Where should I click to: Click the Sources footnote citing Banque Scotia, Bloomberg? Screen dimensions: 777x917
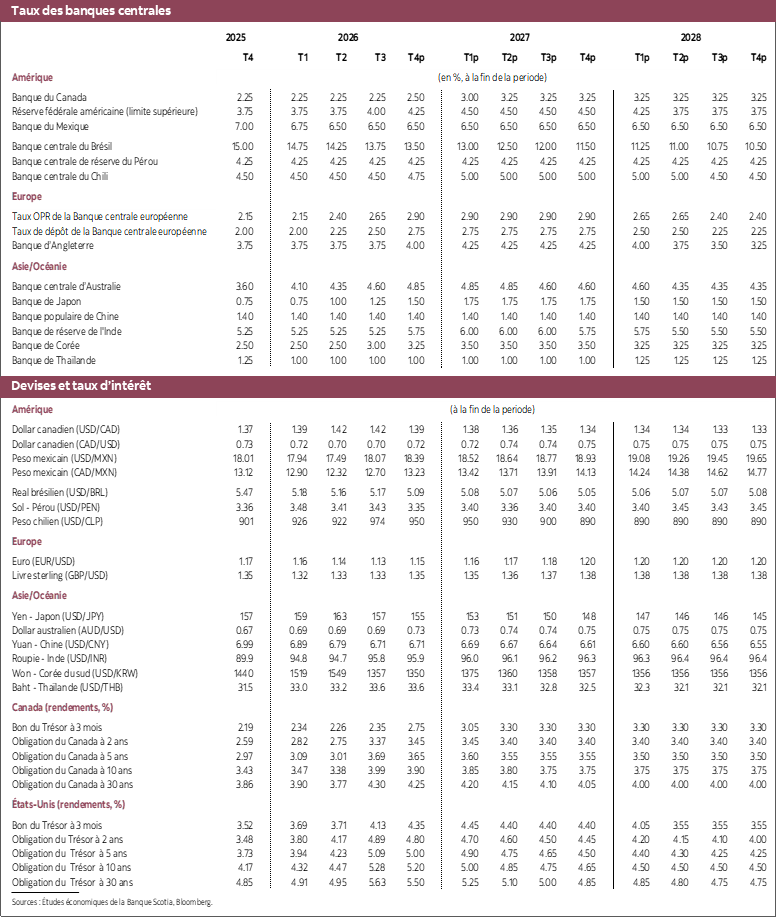click(x=112, y=902)
